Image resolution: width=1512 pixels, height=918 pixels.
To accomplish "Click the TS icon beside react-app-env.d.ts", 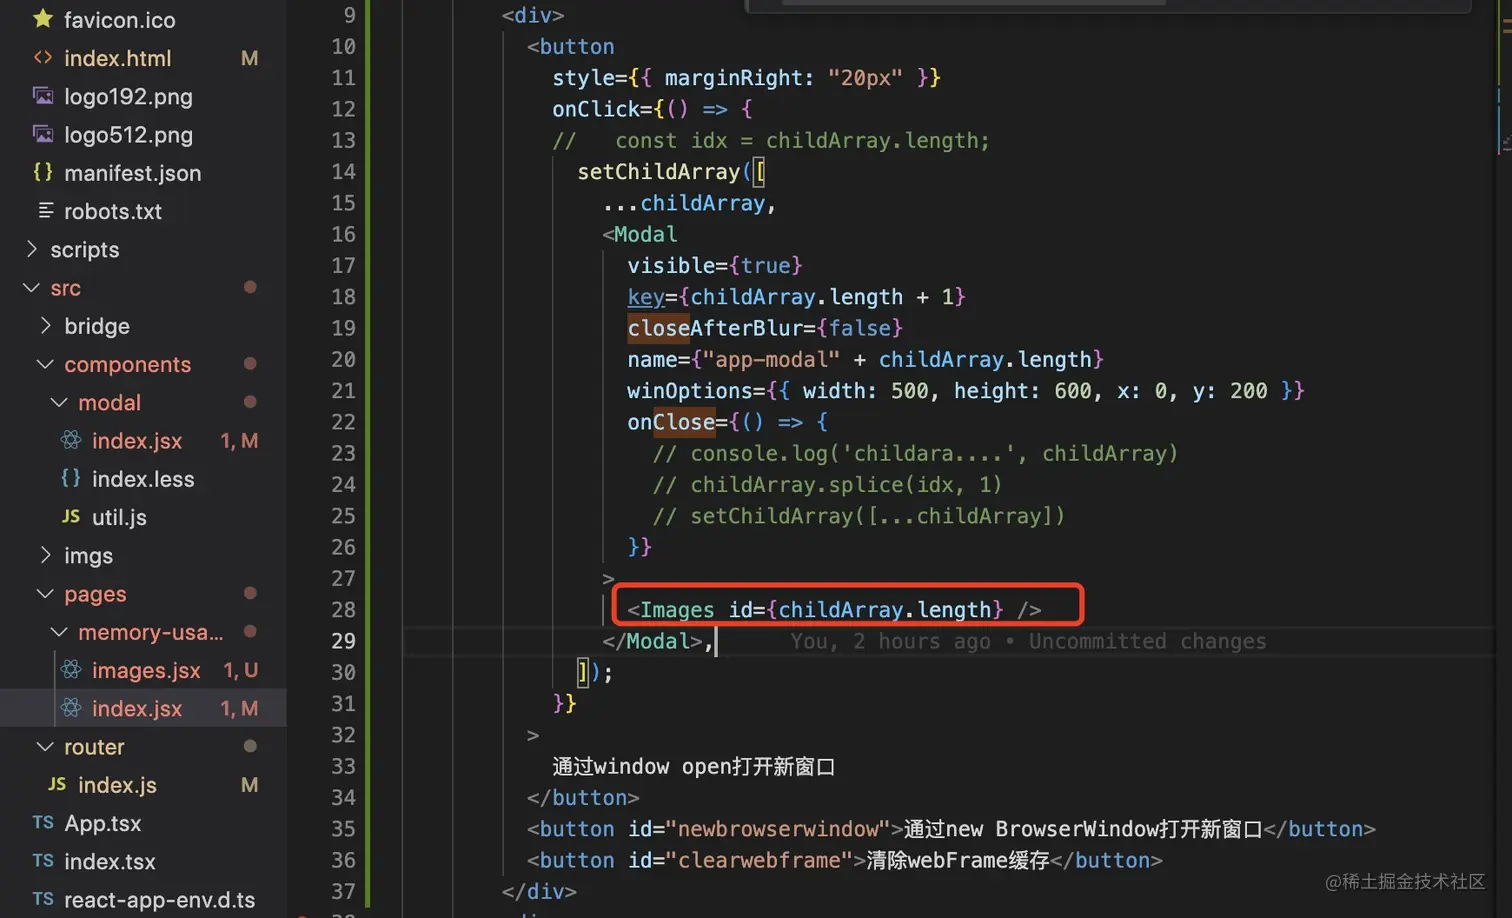I will (43, 899).
